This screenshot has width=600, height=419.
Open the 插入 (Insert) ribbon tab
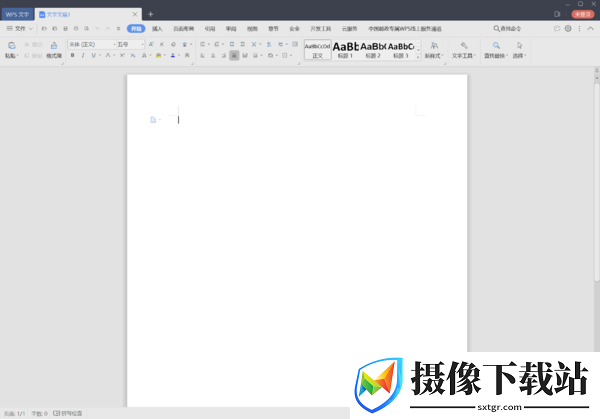157,29
